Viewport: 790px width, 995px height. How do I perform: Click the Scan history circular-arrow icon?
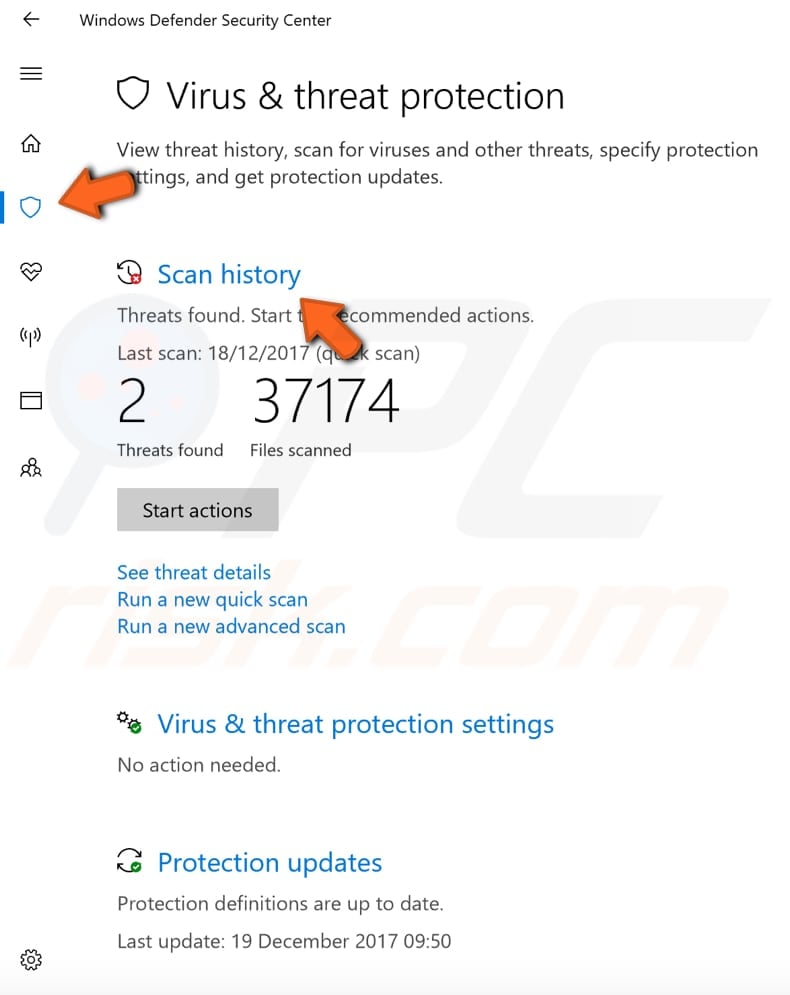128,272
